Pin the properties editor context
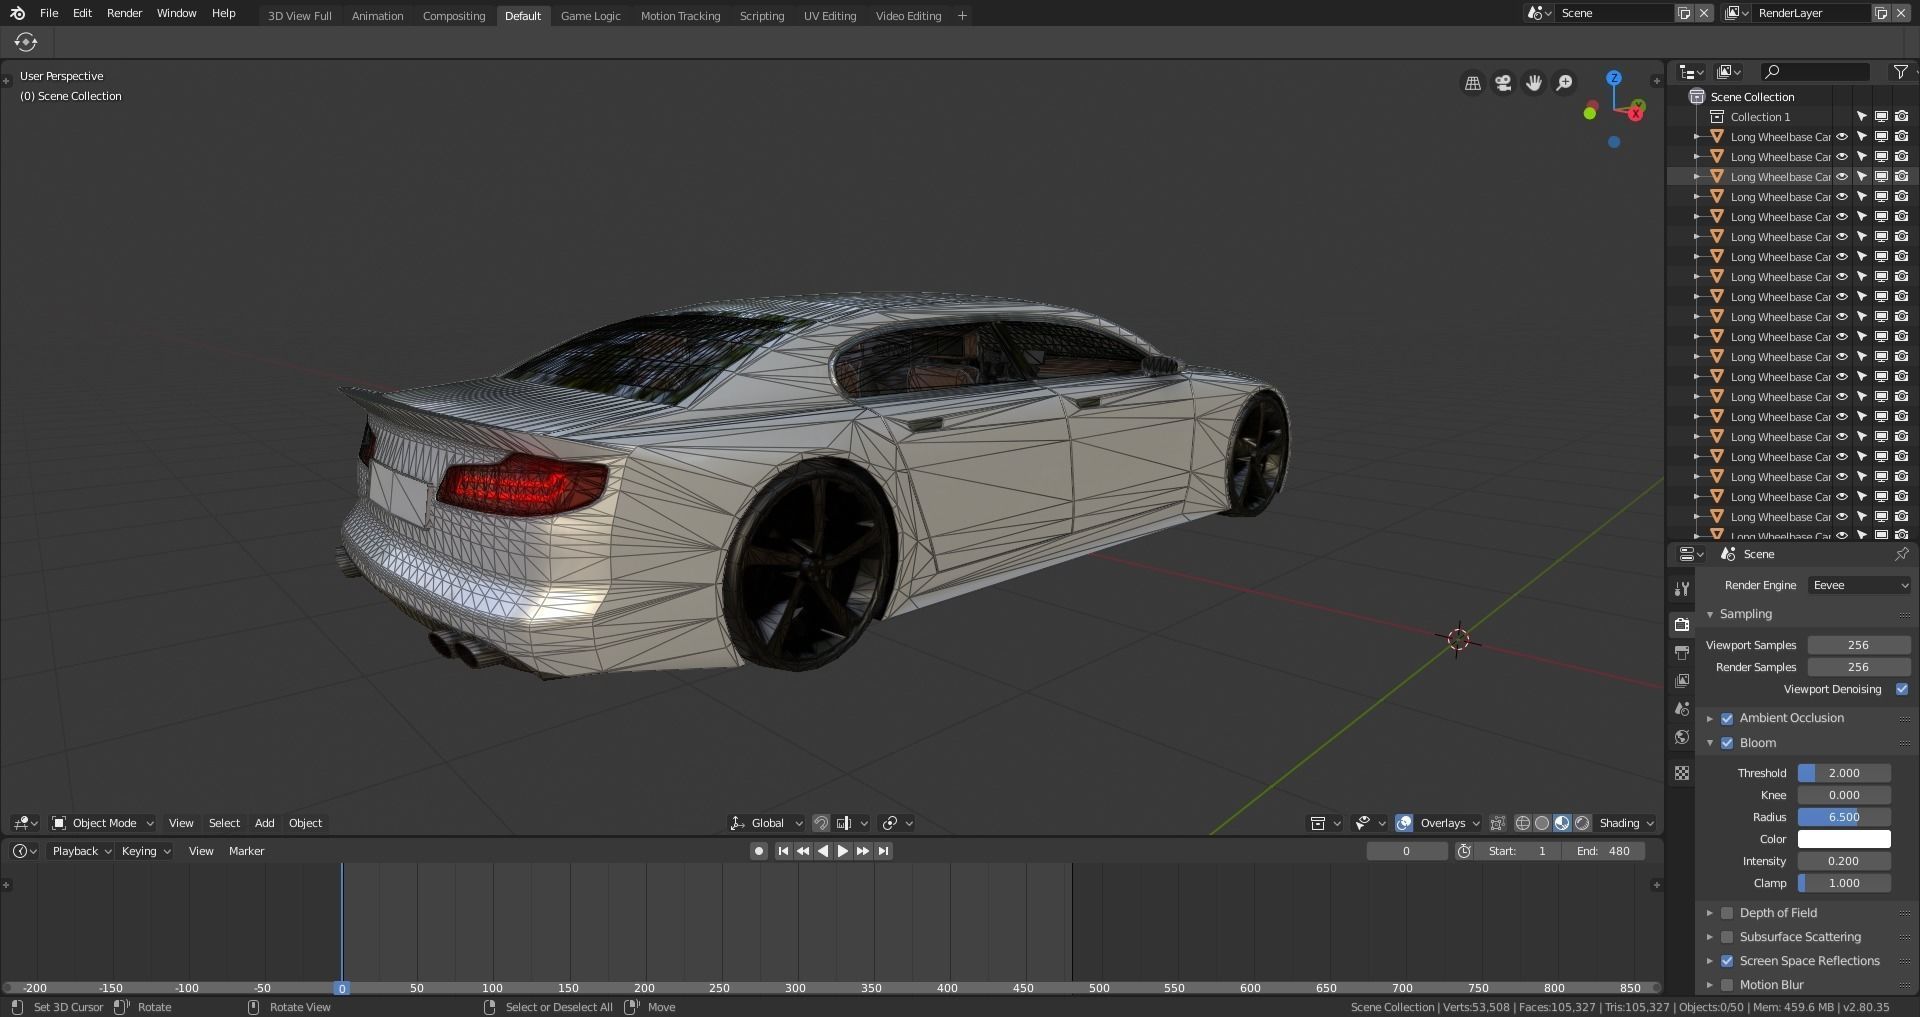The height and width of the screenshot is (1017, 1920). point(1901,554)
